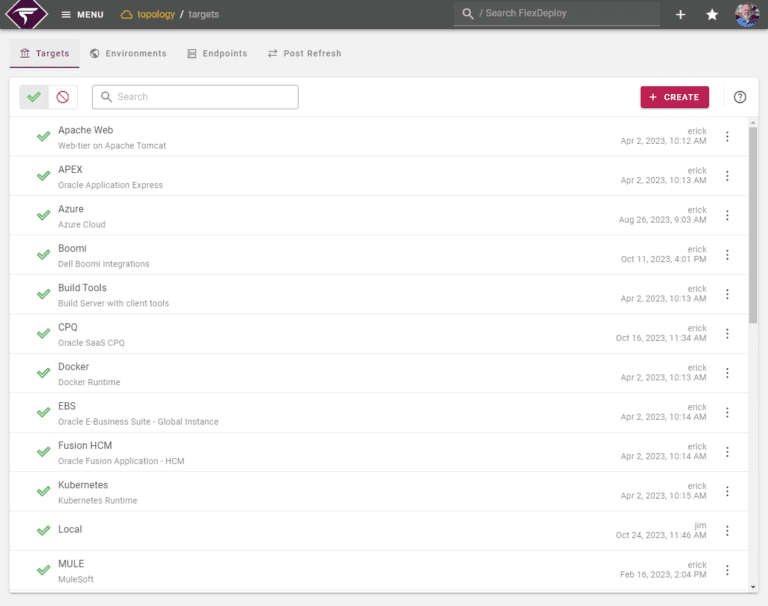Focus the Search FlexDeploy field
Screen dimensions: 768x606
click(556, 14)
